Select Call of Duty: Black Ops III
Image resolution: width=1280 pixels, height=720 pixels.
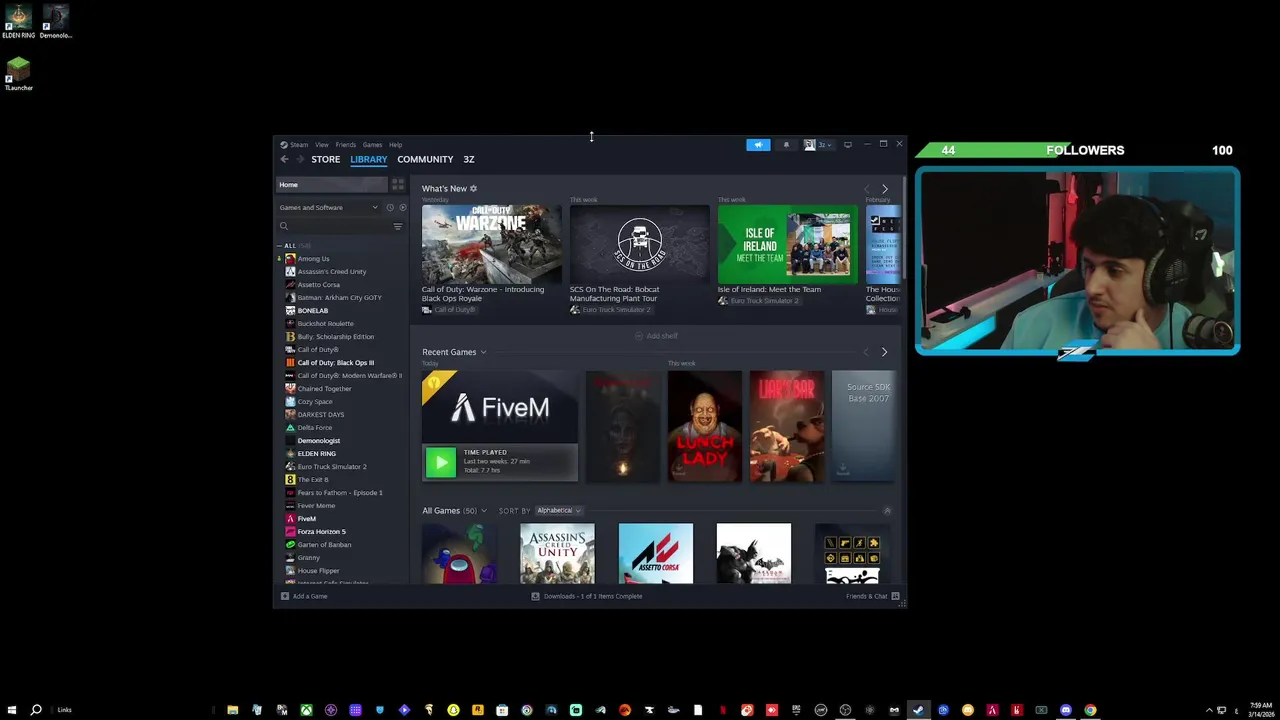(x=335, y=363)
